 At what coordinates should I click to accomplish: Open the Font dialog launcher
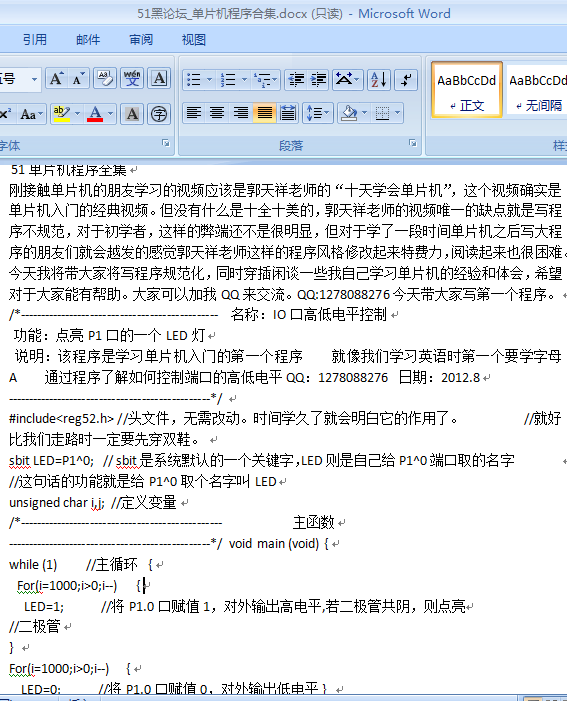point(166,143)
